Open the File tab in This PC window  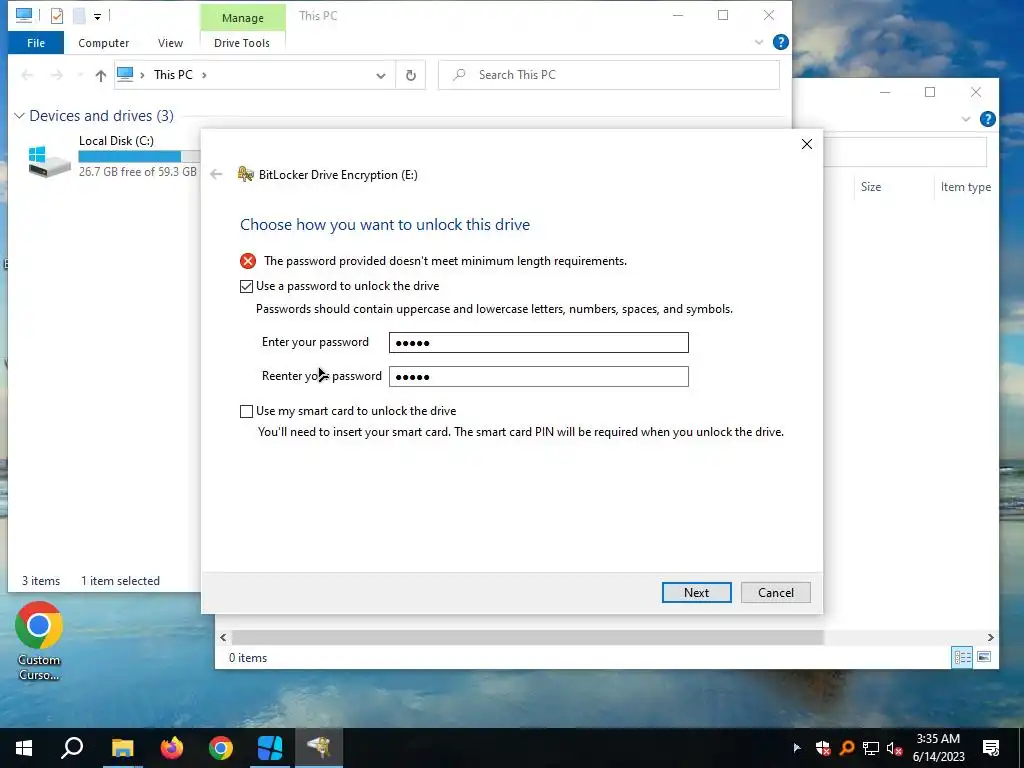(36, 43)
